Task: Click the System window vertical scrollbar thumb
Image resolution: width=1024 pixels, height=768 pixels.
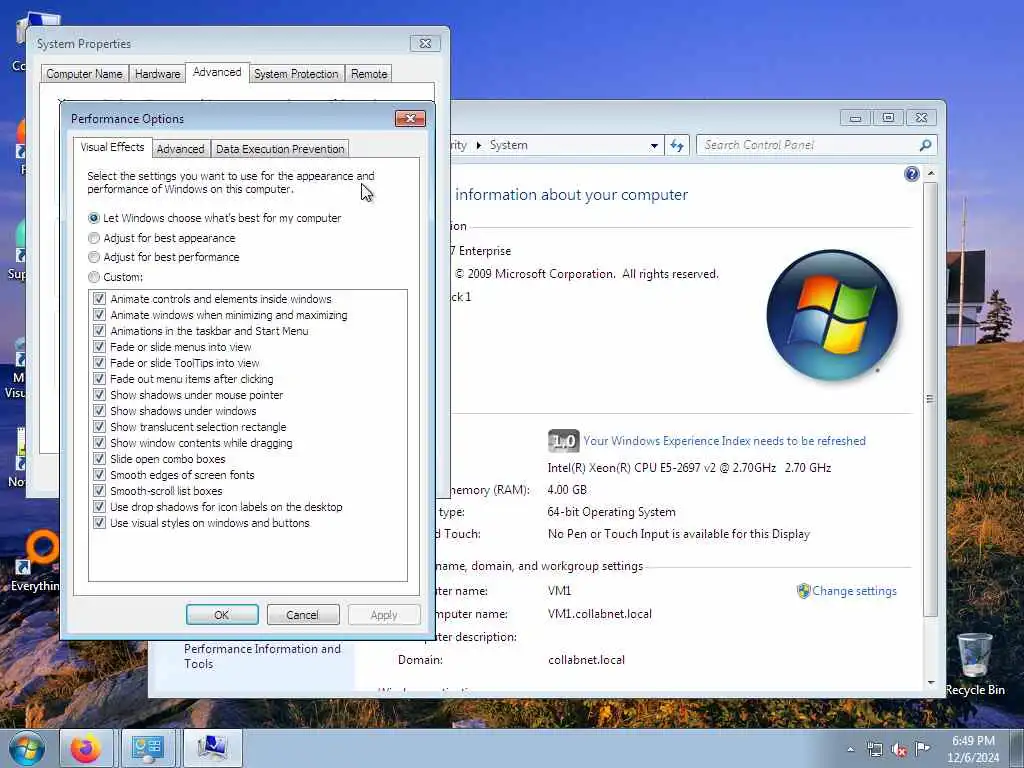Action: tap(931, 398)
